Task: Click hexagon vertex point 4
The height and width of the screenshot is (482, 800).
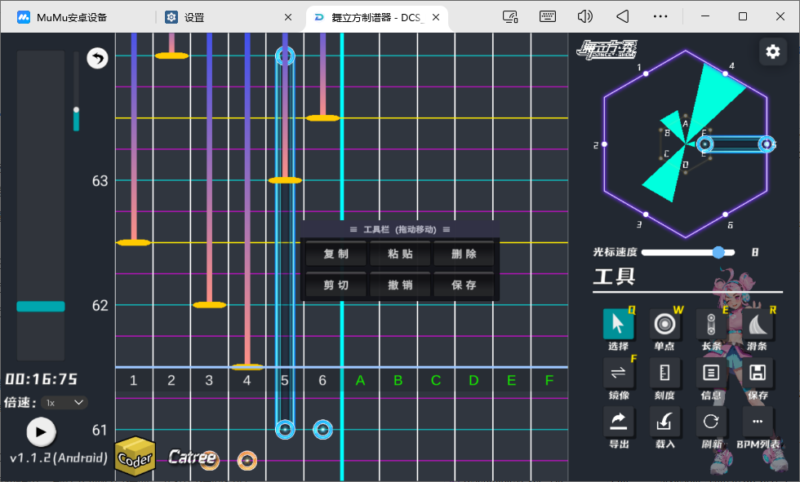Action: pyautogui.click(x=725, y=73)
